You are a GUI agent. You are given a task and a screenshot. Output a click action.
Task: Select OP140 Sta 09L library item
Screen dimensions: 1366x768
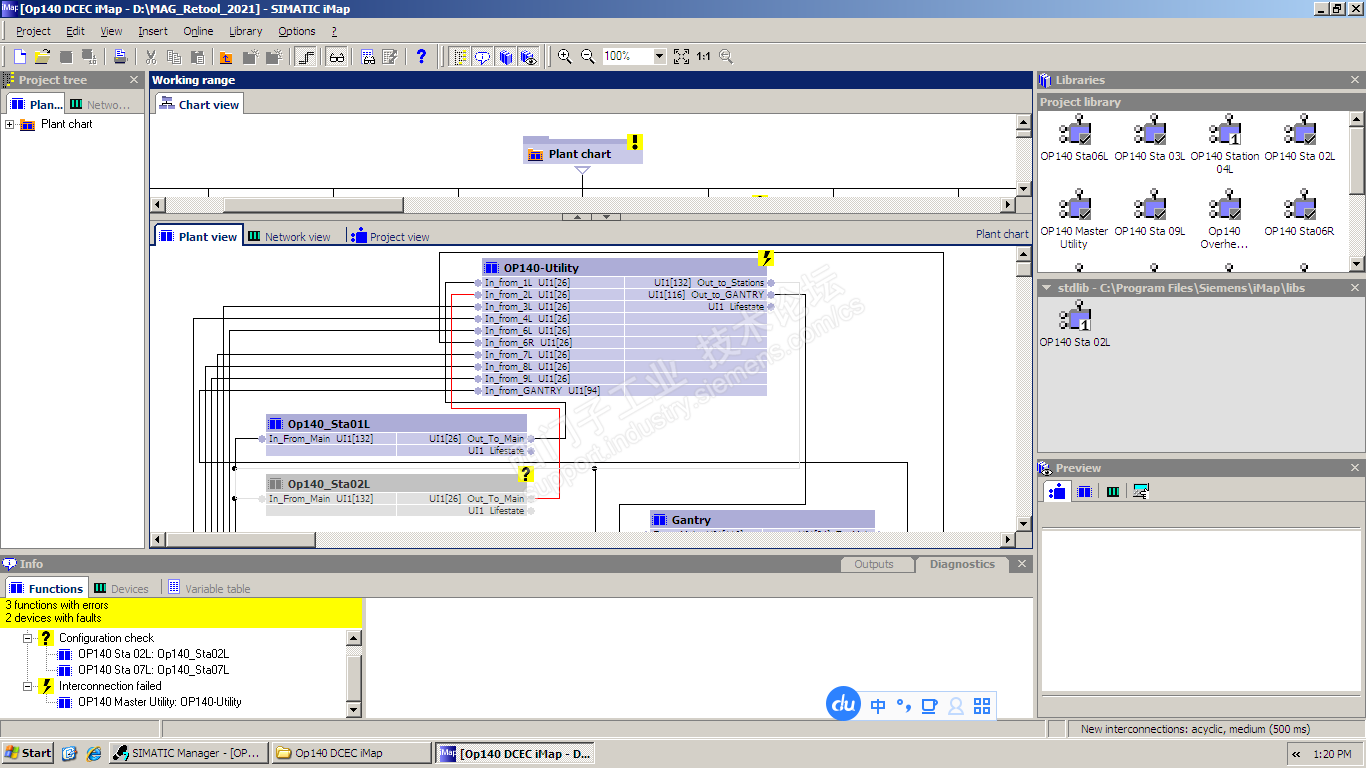1150,213
